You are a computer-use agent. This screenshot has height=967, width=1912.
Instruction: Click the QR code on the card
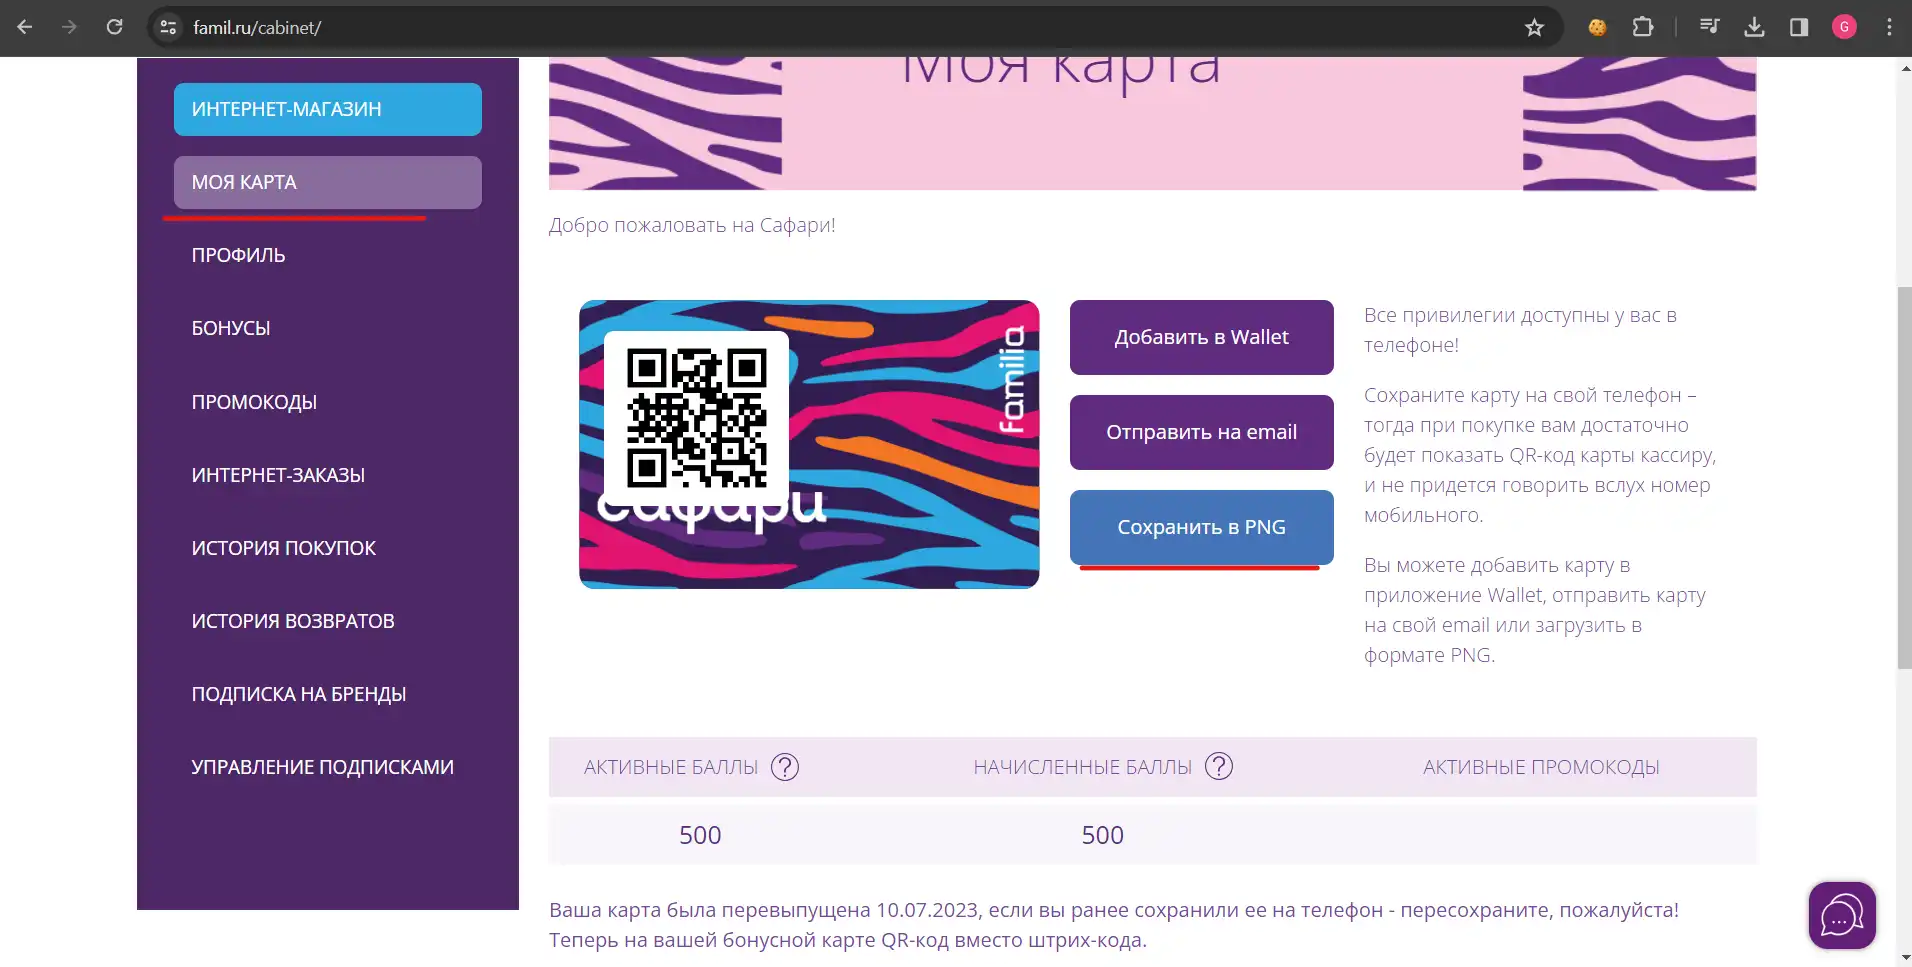(x=697, y=417)
